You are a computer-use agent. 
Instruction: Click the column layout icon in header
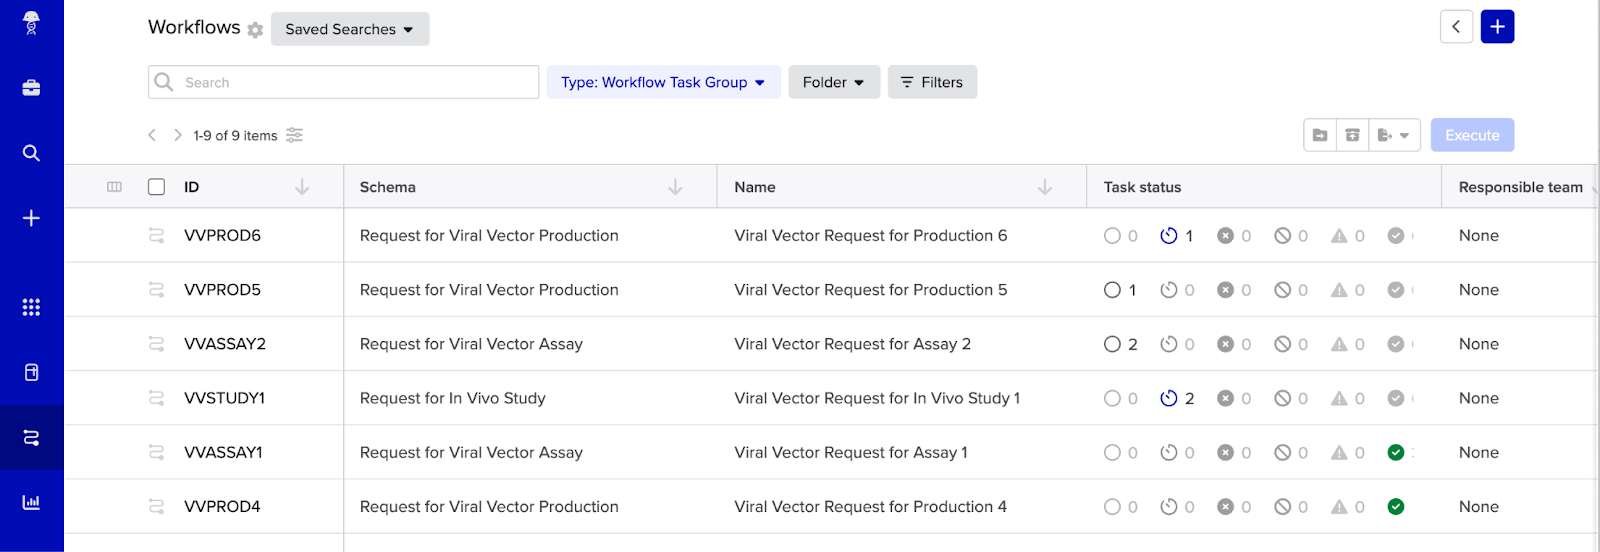click(x=114, y=187)
